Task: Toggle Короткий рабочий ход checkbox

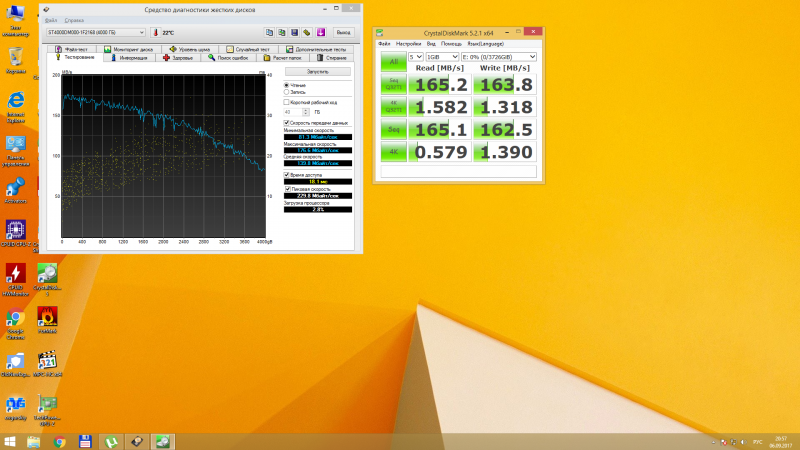Action: 288,102
